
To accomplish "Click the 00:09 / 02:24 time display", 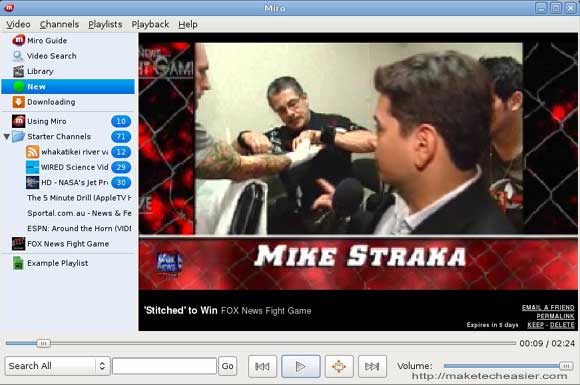I will pos(547,344).
